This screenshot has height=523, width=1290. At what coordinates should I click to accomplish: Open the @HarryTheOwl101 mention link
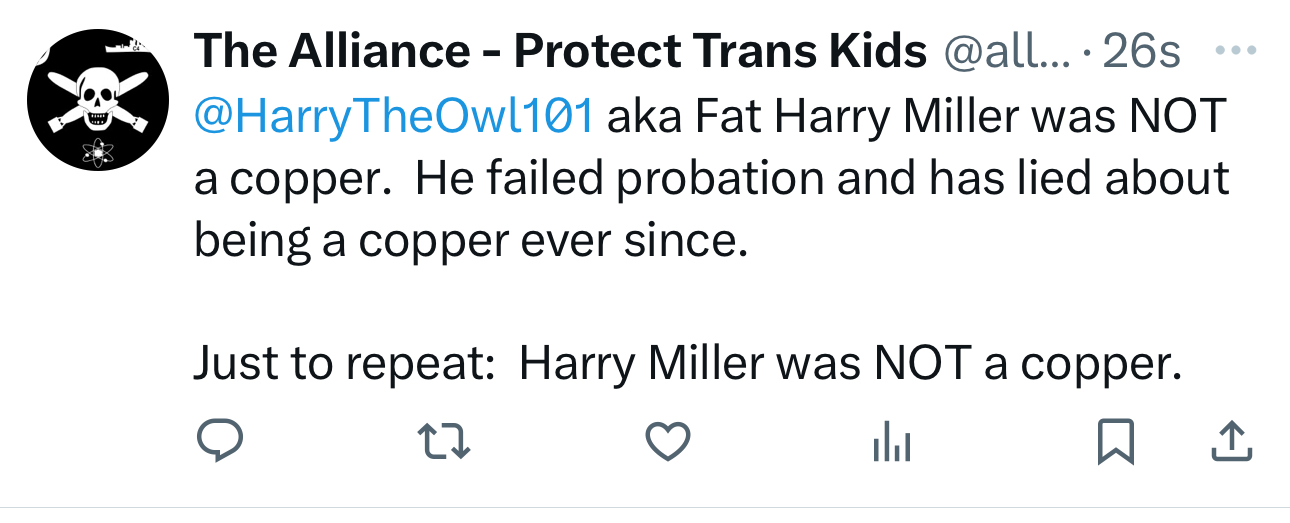(x=393, y=117)
